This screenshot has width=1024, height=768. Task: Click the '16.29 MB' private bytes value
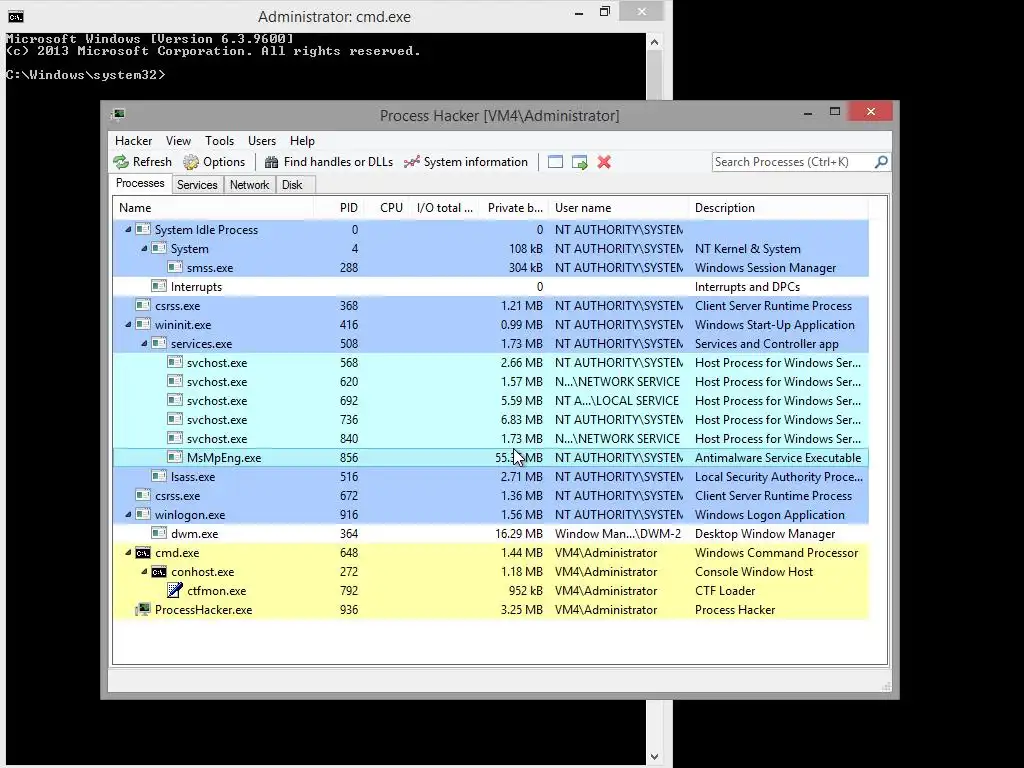pyautogui.click(x=519, y=534)
